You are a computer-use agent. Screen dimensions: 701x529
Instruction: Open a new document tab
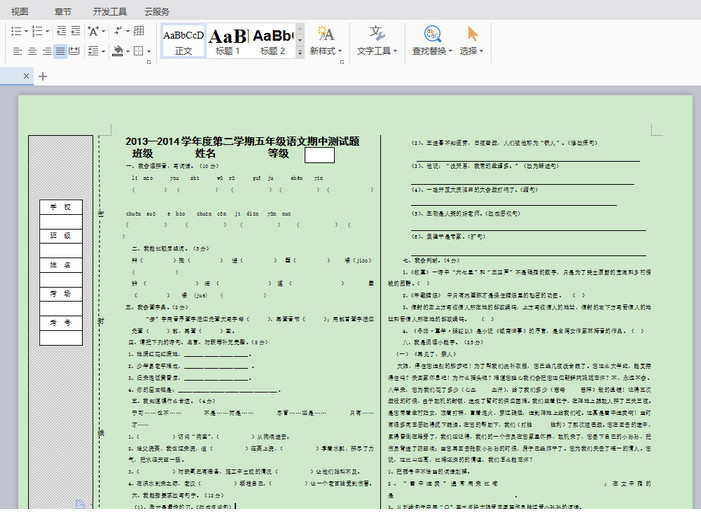pos(42,76)
